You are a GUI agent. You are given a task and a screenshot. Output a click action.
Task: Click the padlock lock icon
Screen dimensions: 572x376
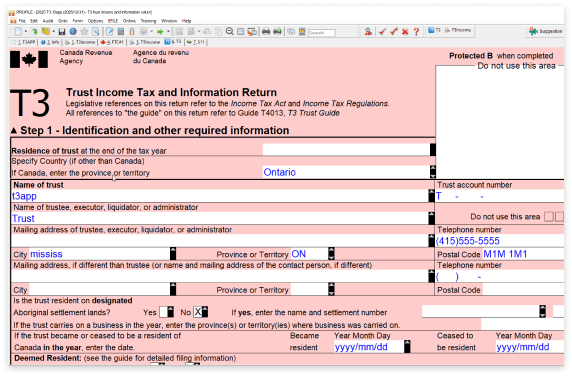pyautogui.click(x=132, y=32)
